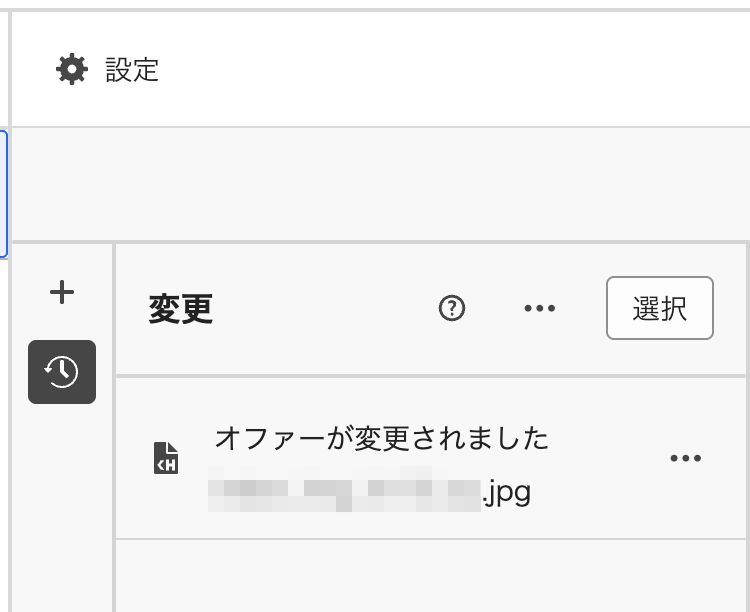Click the gray strip under the settings bar
Screen dimensions: 750x612
tap(380, 184)
